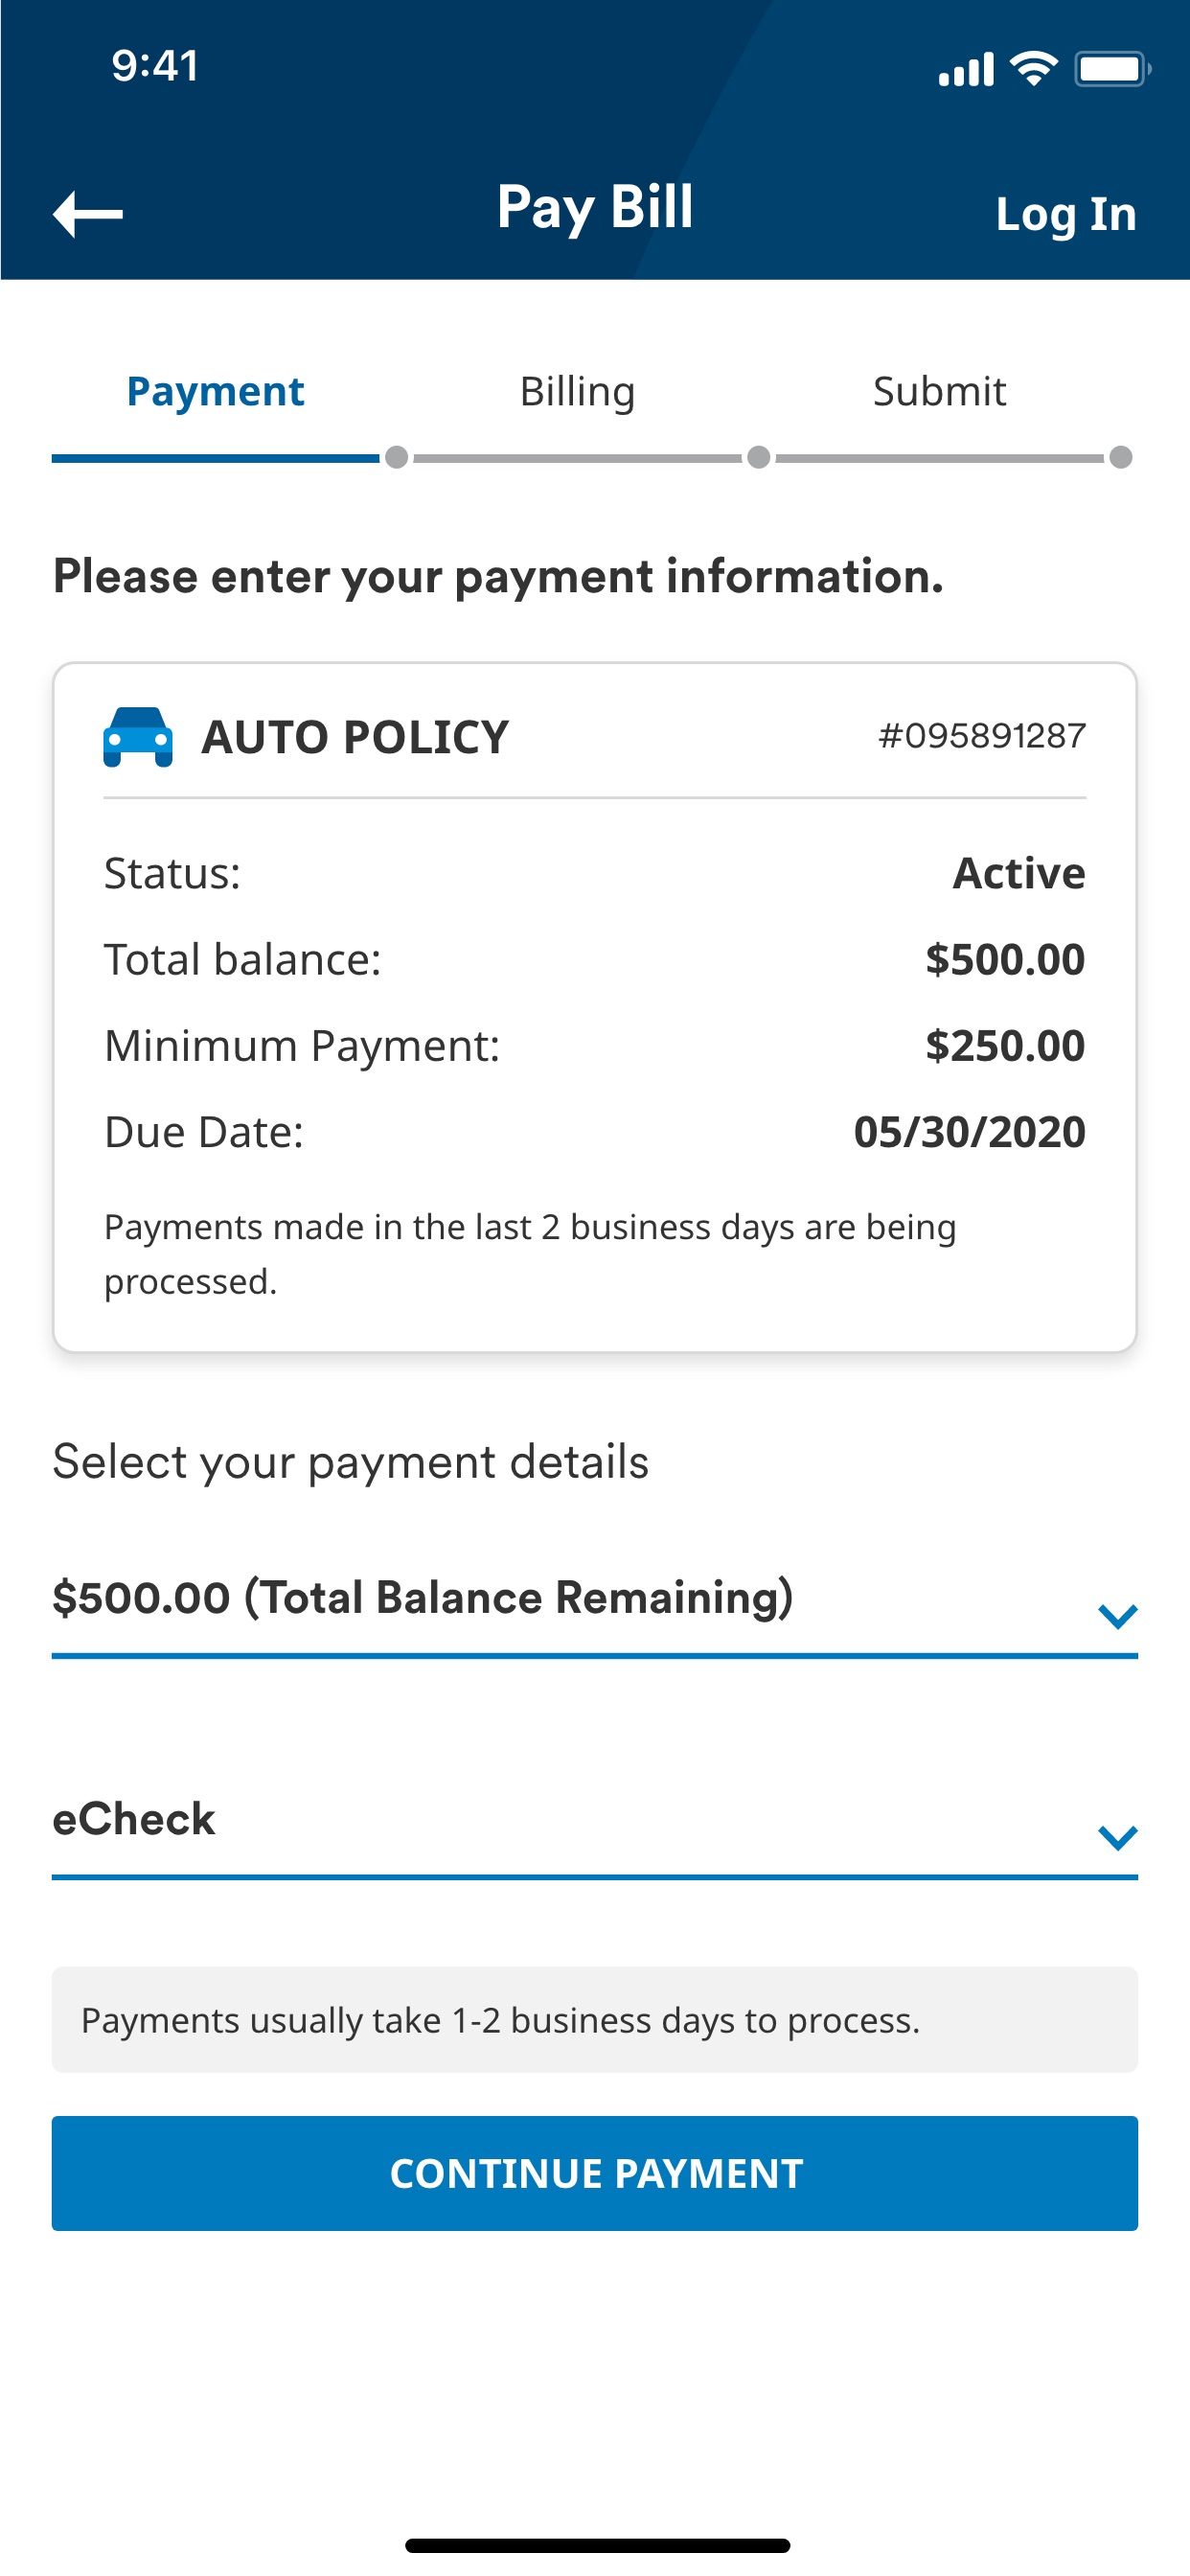Tap the chevron beside eCheck
Viewport: 1190px width, 2576px height.
(x=1117, y=1836)
